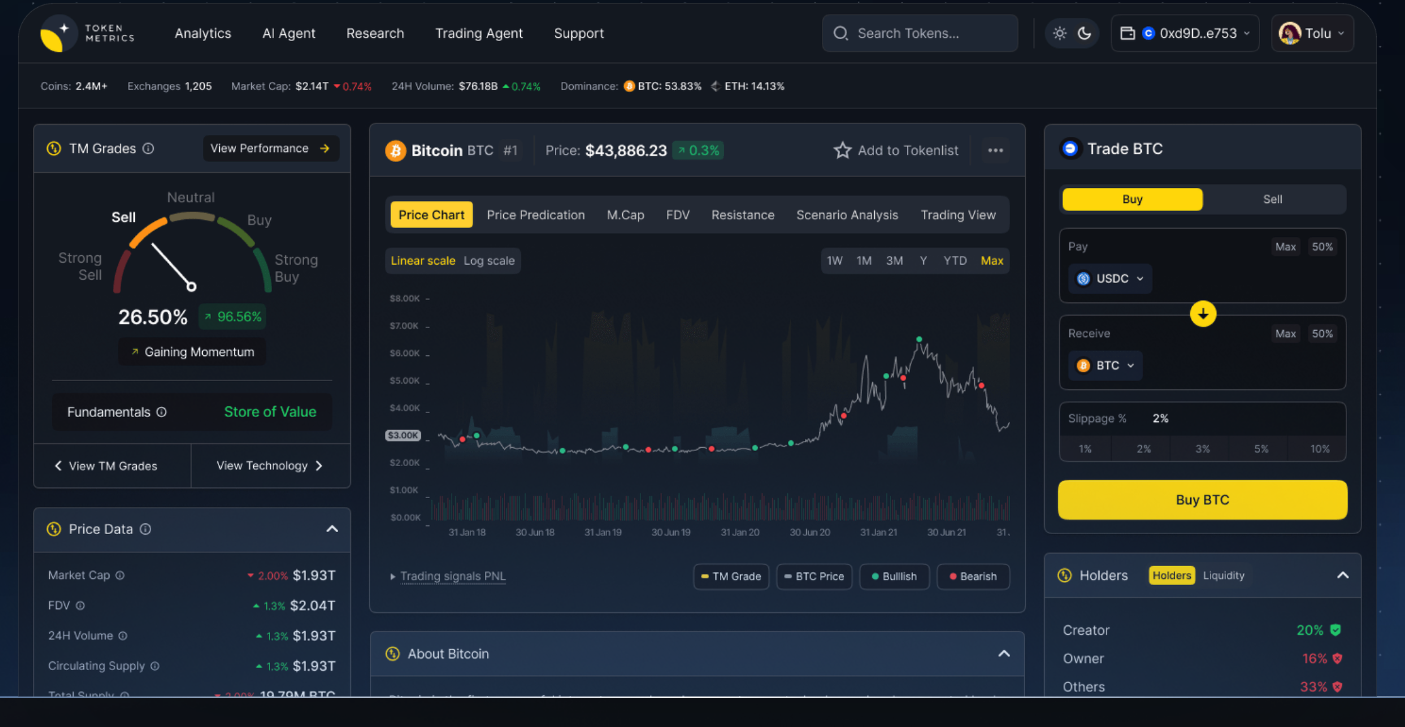Set slippage to 10%
1405x727 pixels.
coord(1320,449)
